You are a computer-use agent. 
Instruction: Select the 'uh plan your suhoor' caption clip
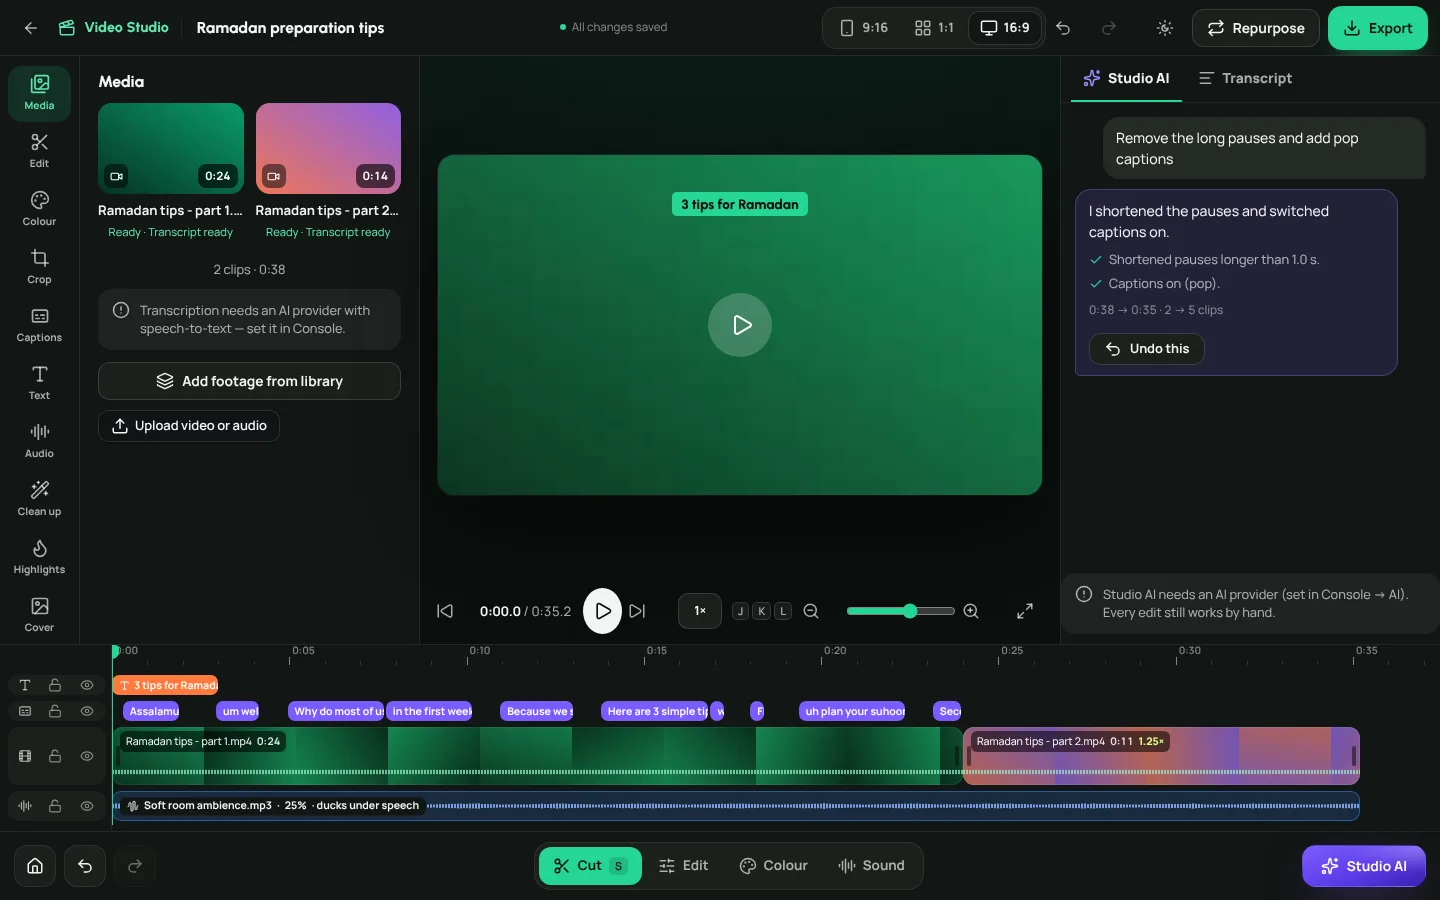[x=852, y=711]
